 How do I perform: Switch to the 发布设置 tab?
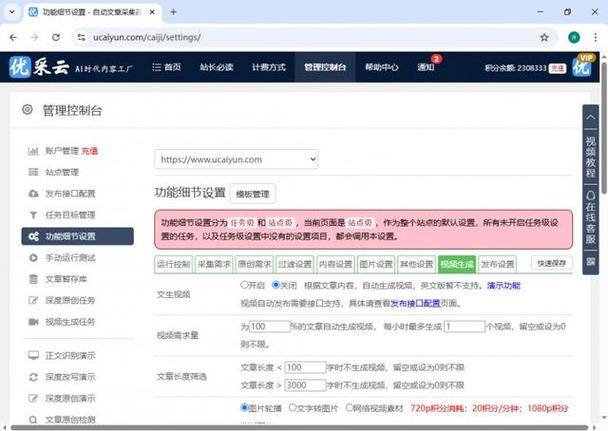(x=497, y=264)
